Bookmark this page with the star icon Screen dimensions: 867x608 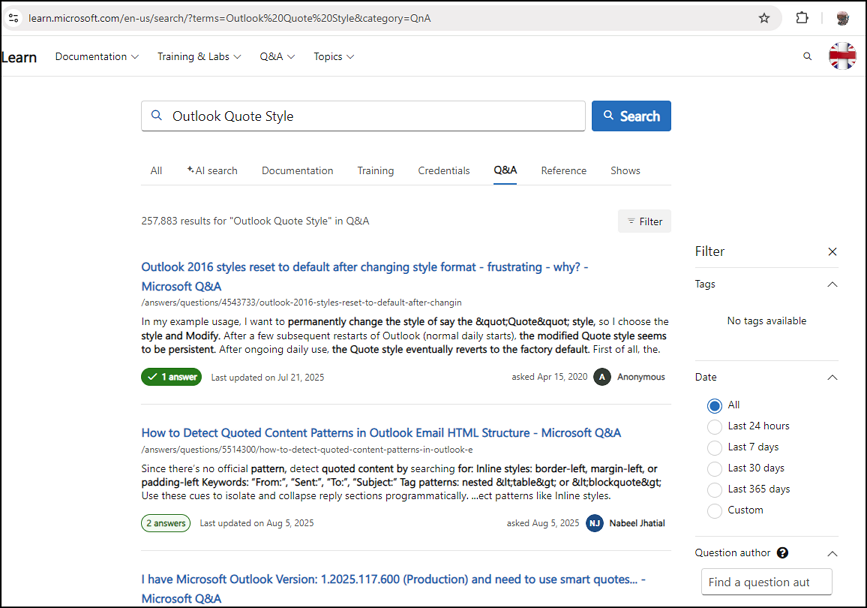pos(764,18)
